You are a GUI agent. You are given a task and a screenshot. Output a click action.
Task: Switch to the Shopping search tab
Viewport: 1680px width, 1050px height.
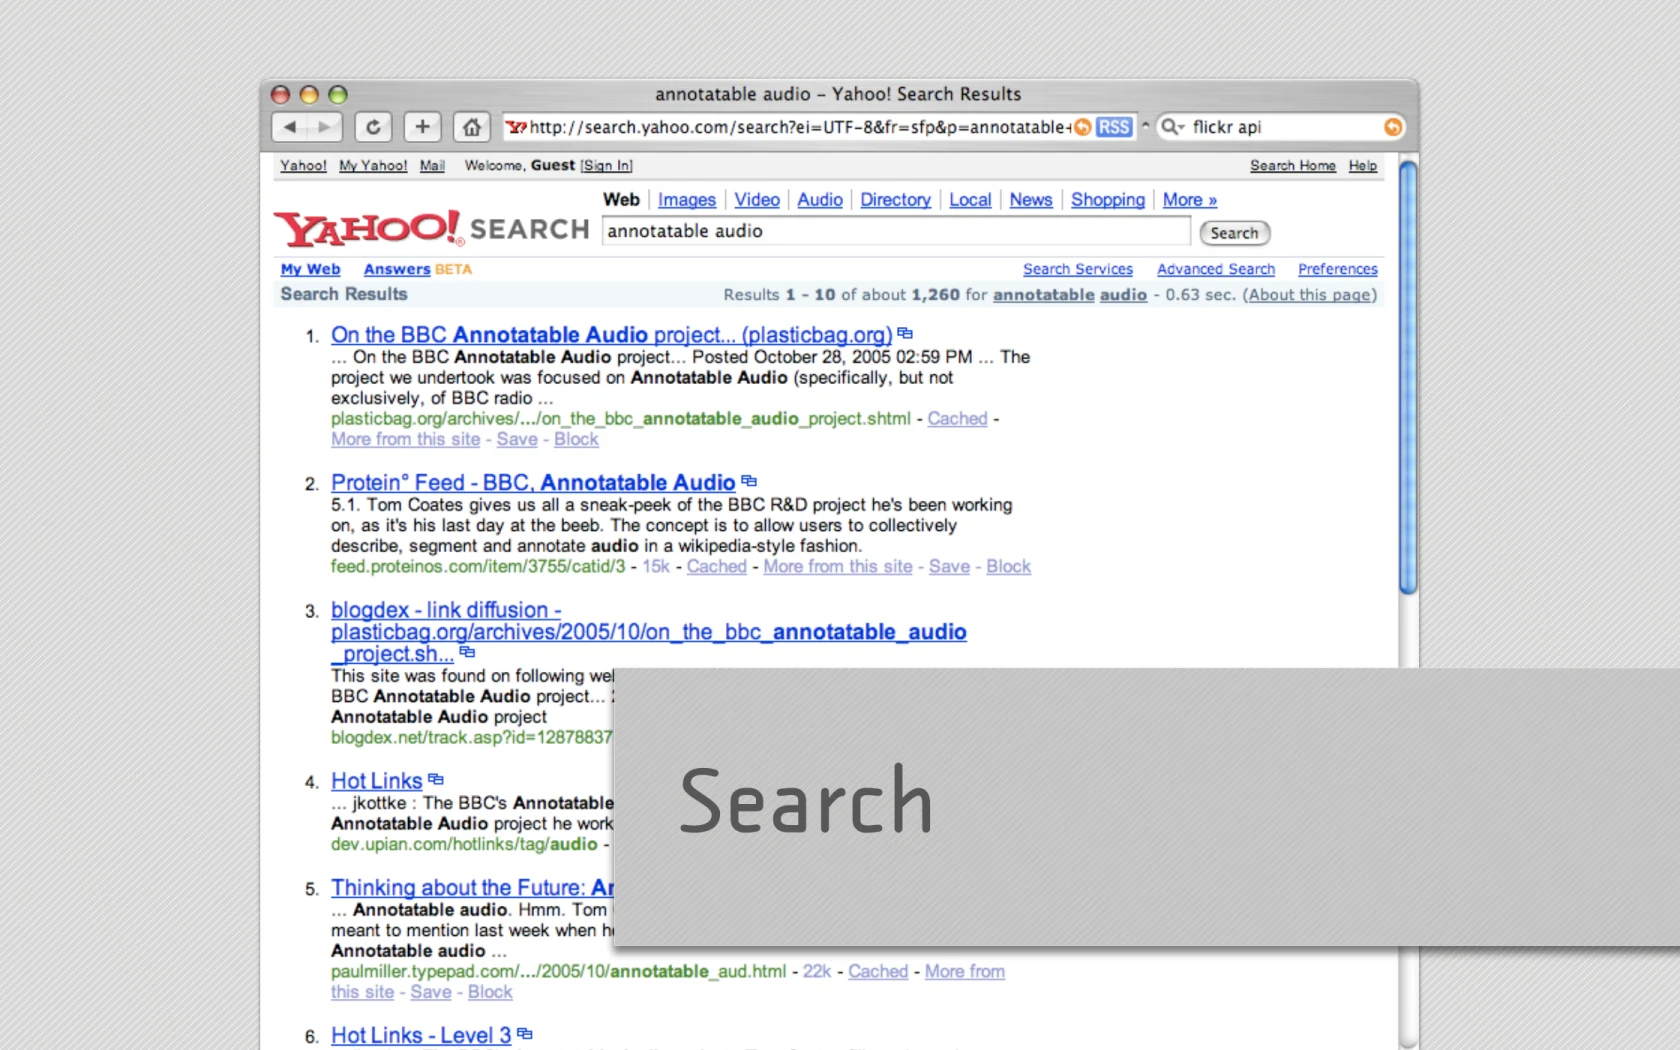(1108, 200)
